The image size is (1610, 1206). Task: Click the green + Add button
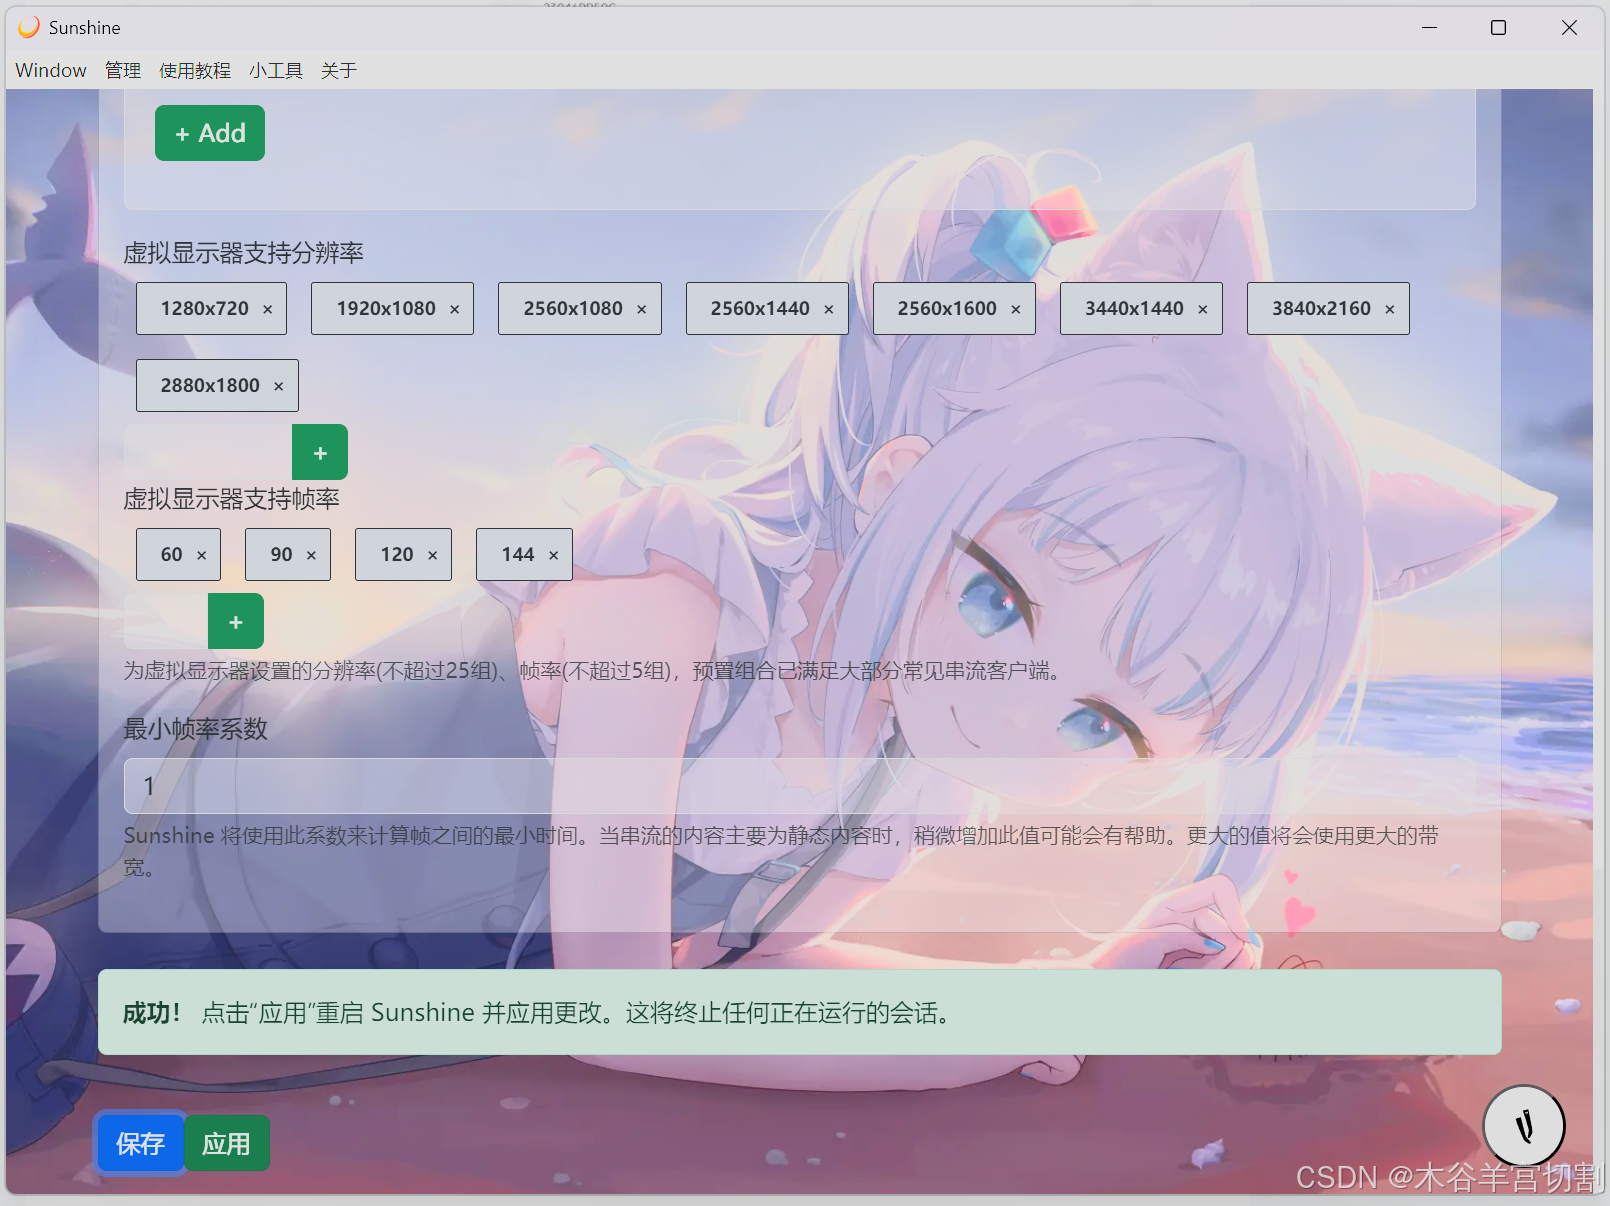coord(210,133)
